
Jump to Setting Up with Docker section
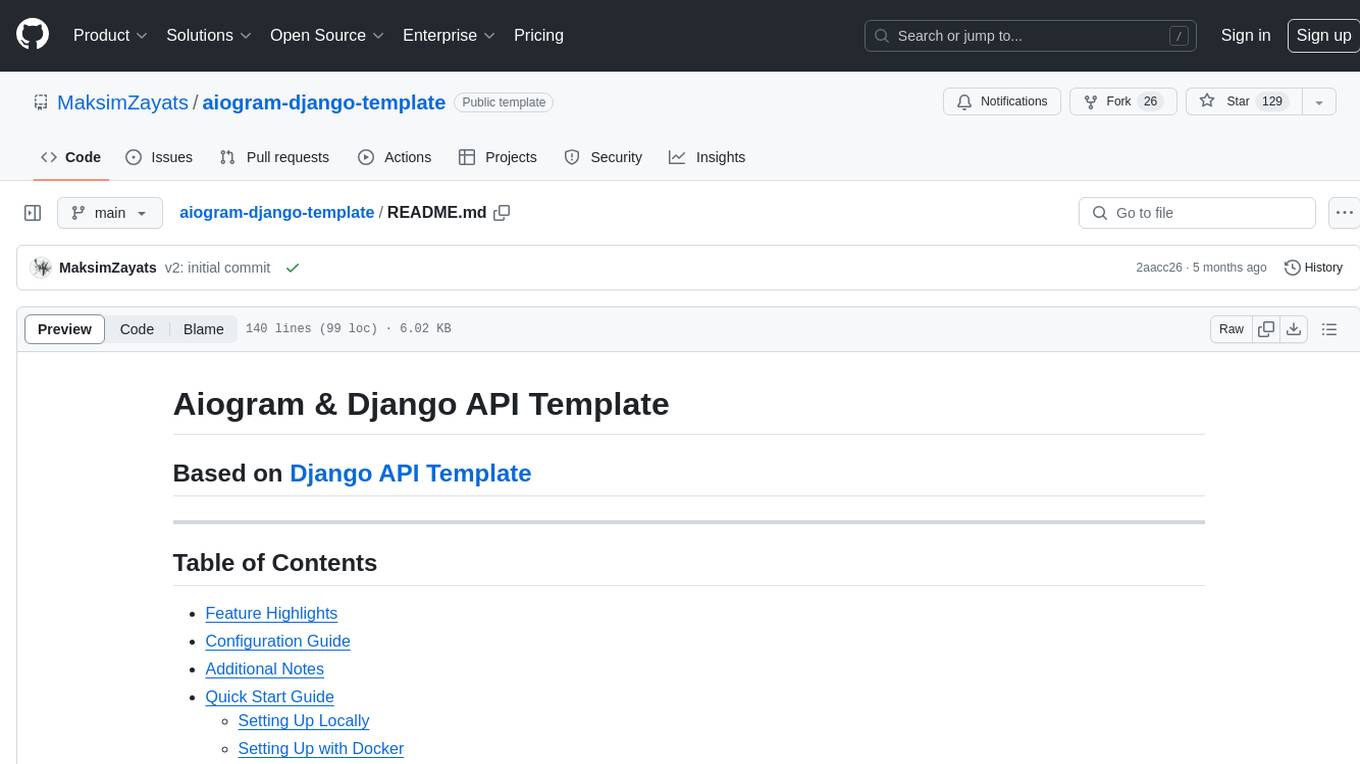pos(321,749)
